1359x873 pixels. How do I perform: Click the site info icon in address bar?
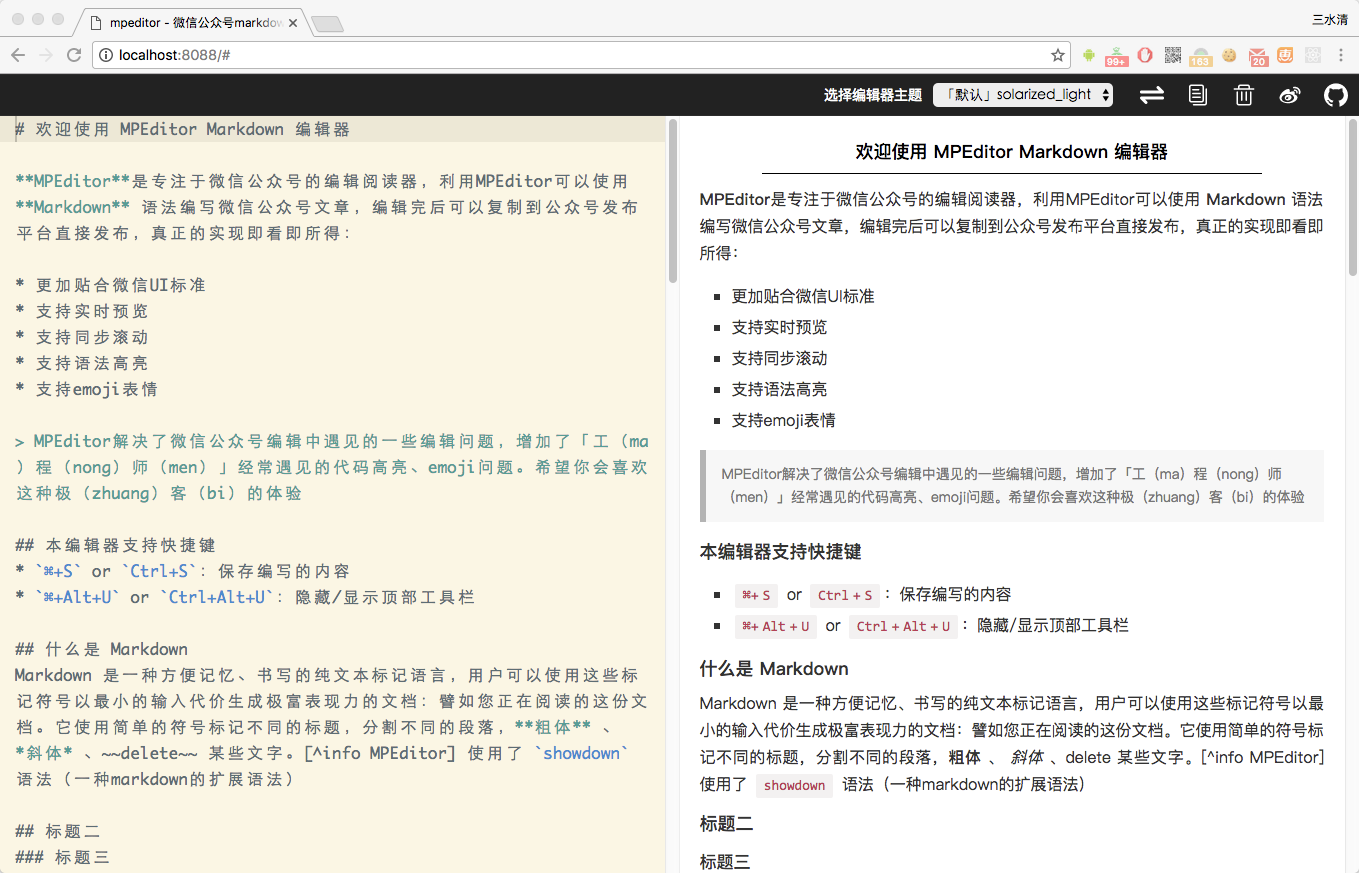(106, 55)
